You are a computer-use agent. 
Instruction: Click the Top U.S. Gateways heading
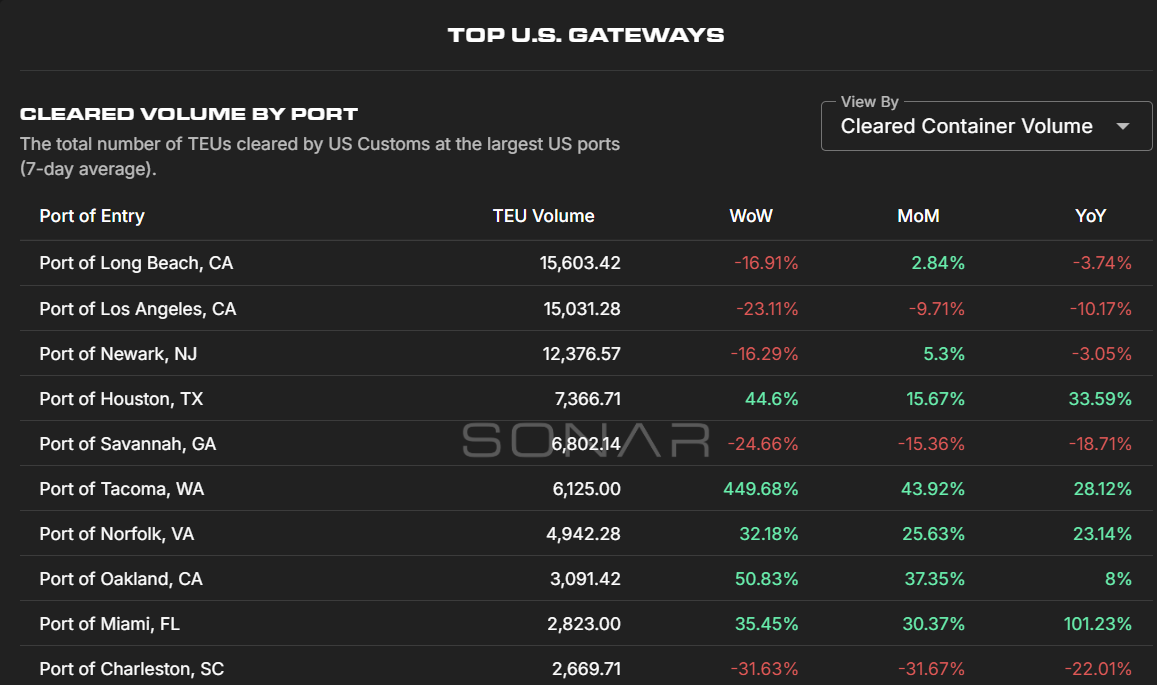tap(586, 35)
